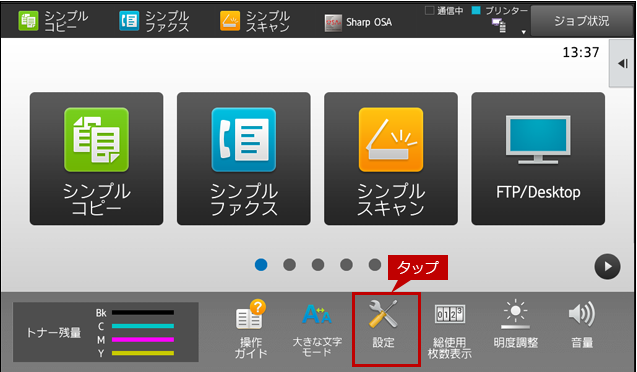Select シンプルコピー in the top bar
637x372 pixels.
point(53,21)
